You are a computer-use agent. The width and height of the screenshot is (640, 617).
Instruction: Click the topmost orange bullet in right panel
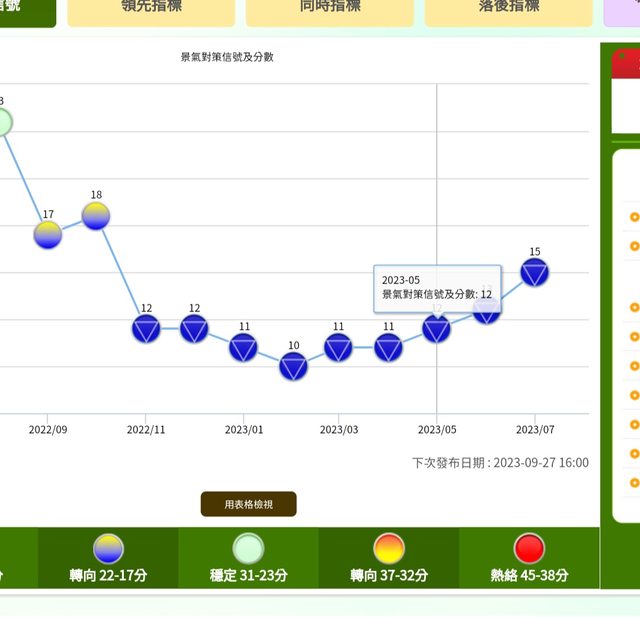click(x=634, y=216)
